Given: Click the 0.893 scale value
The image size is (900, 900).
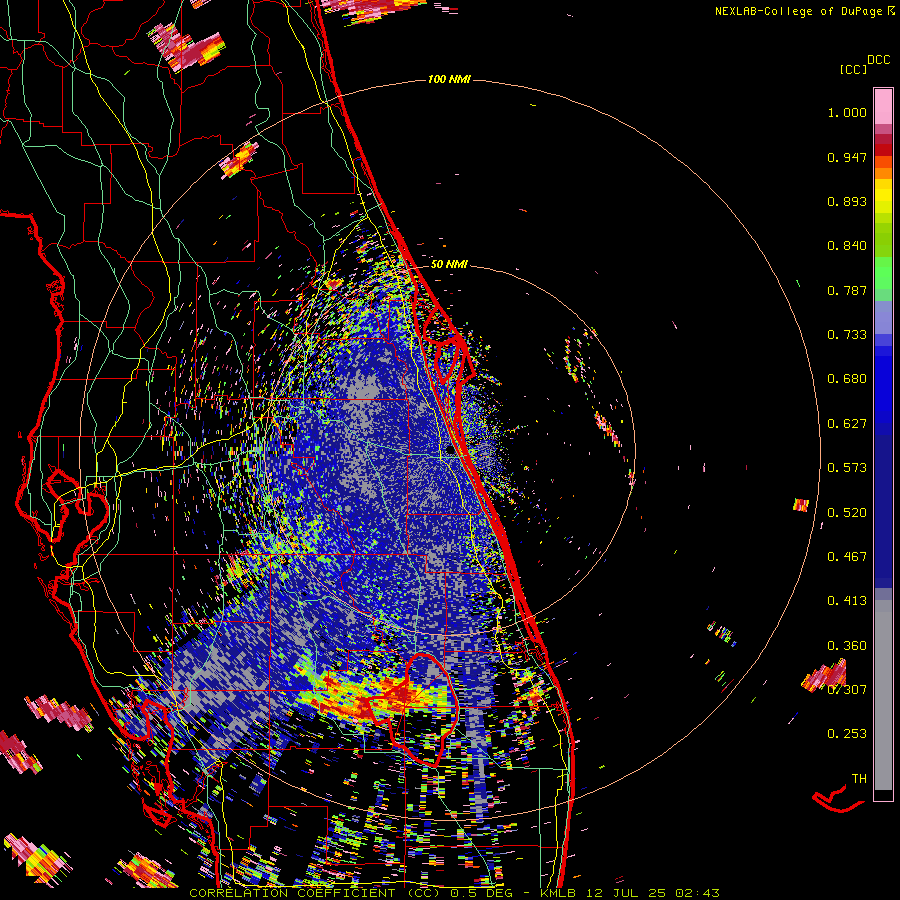Looking at the screenshot, I should click(x=847, y=201).
